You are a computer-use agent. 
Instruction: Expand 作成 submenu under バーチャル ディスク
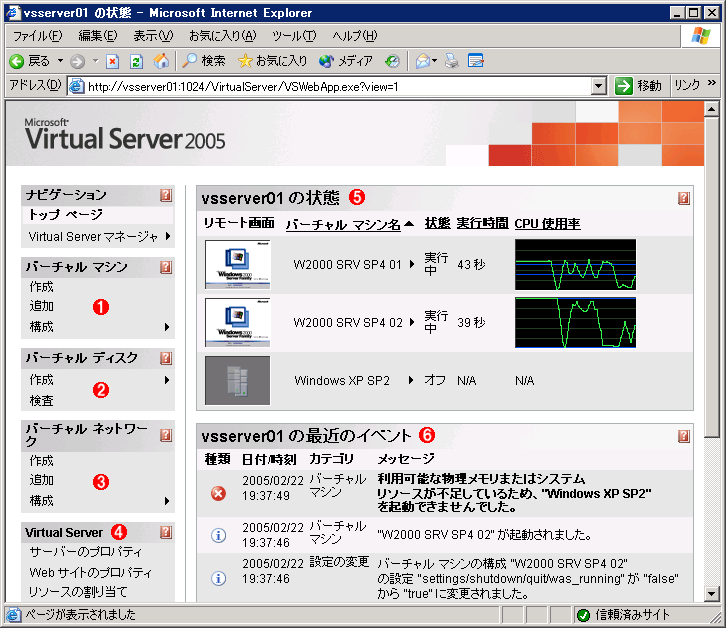coord(167,380)
